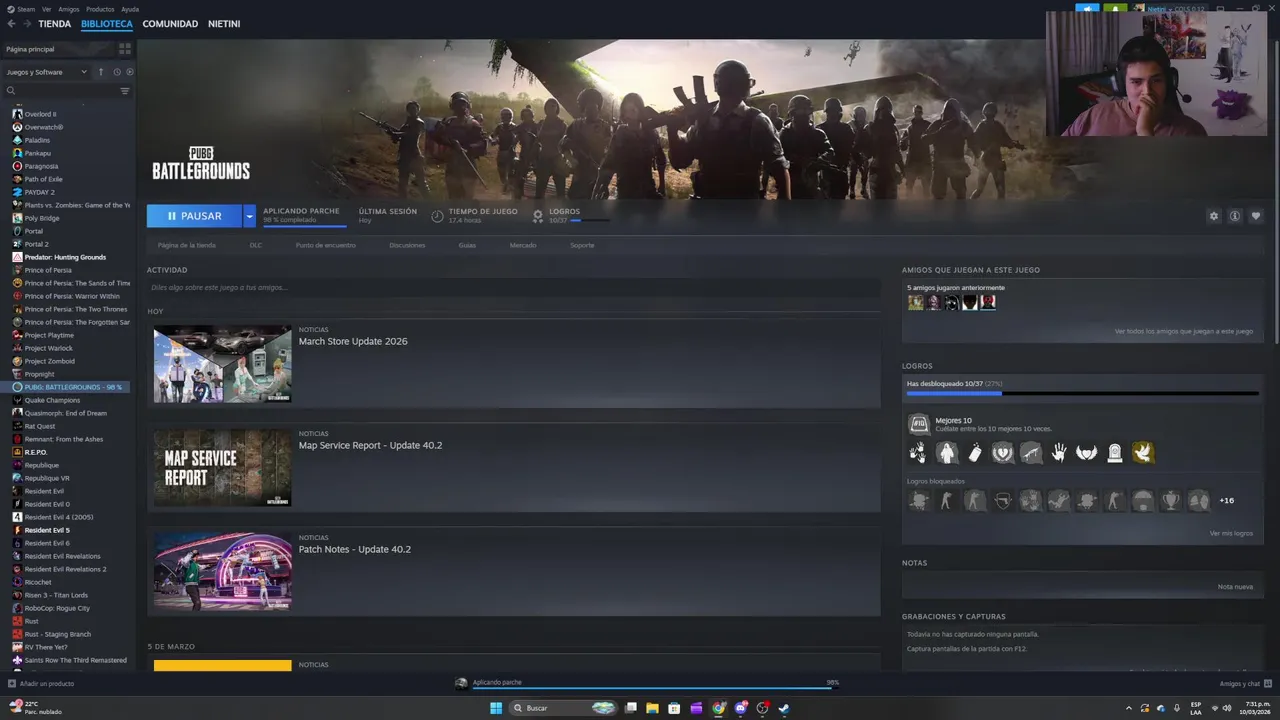The width and height of the screenshot is (1280, 720).
Task: Expand the Juegos y Software dropdown
Action: 46,72
